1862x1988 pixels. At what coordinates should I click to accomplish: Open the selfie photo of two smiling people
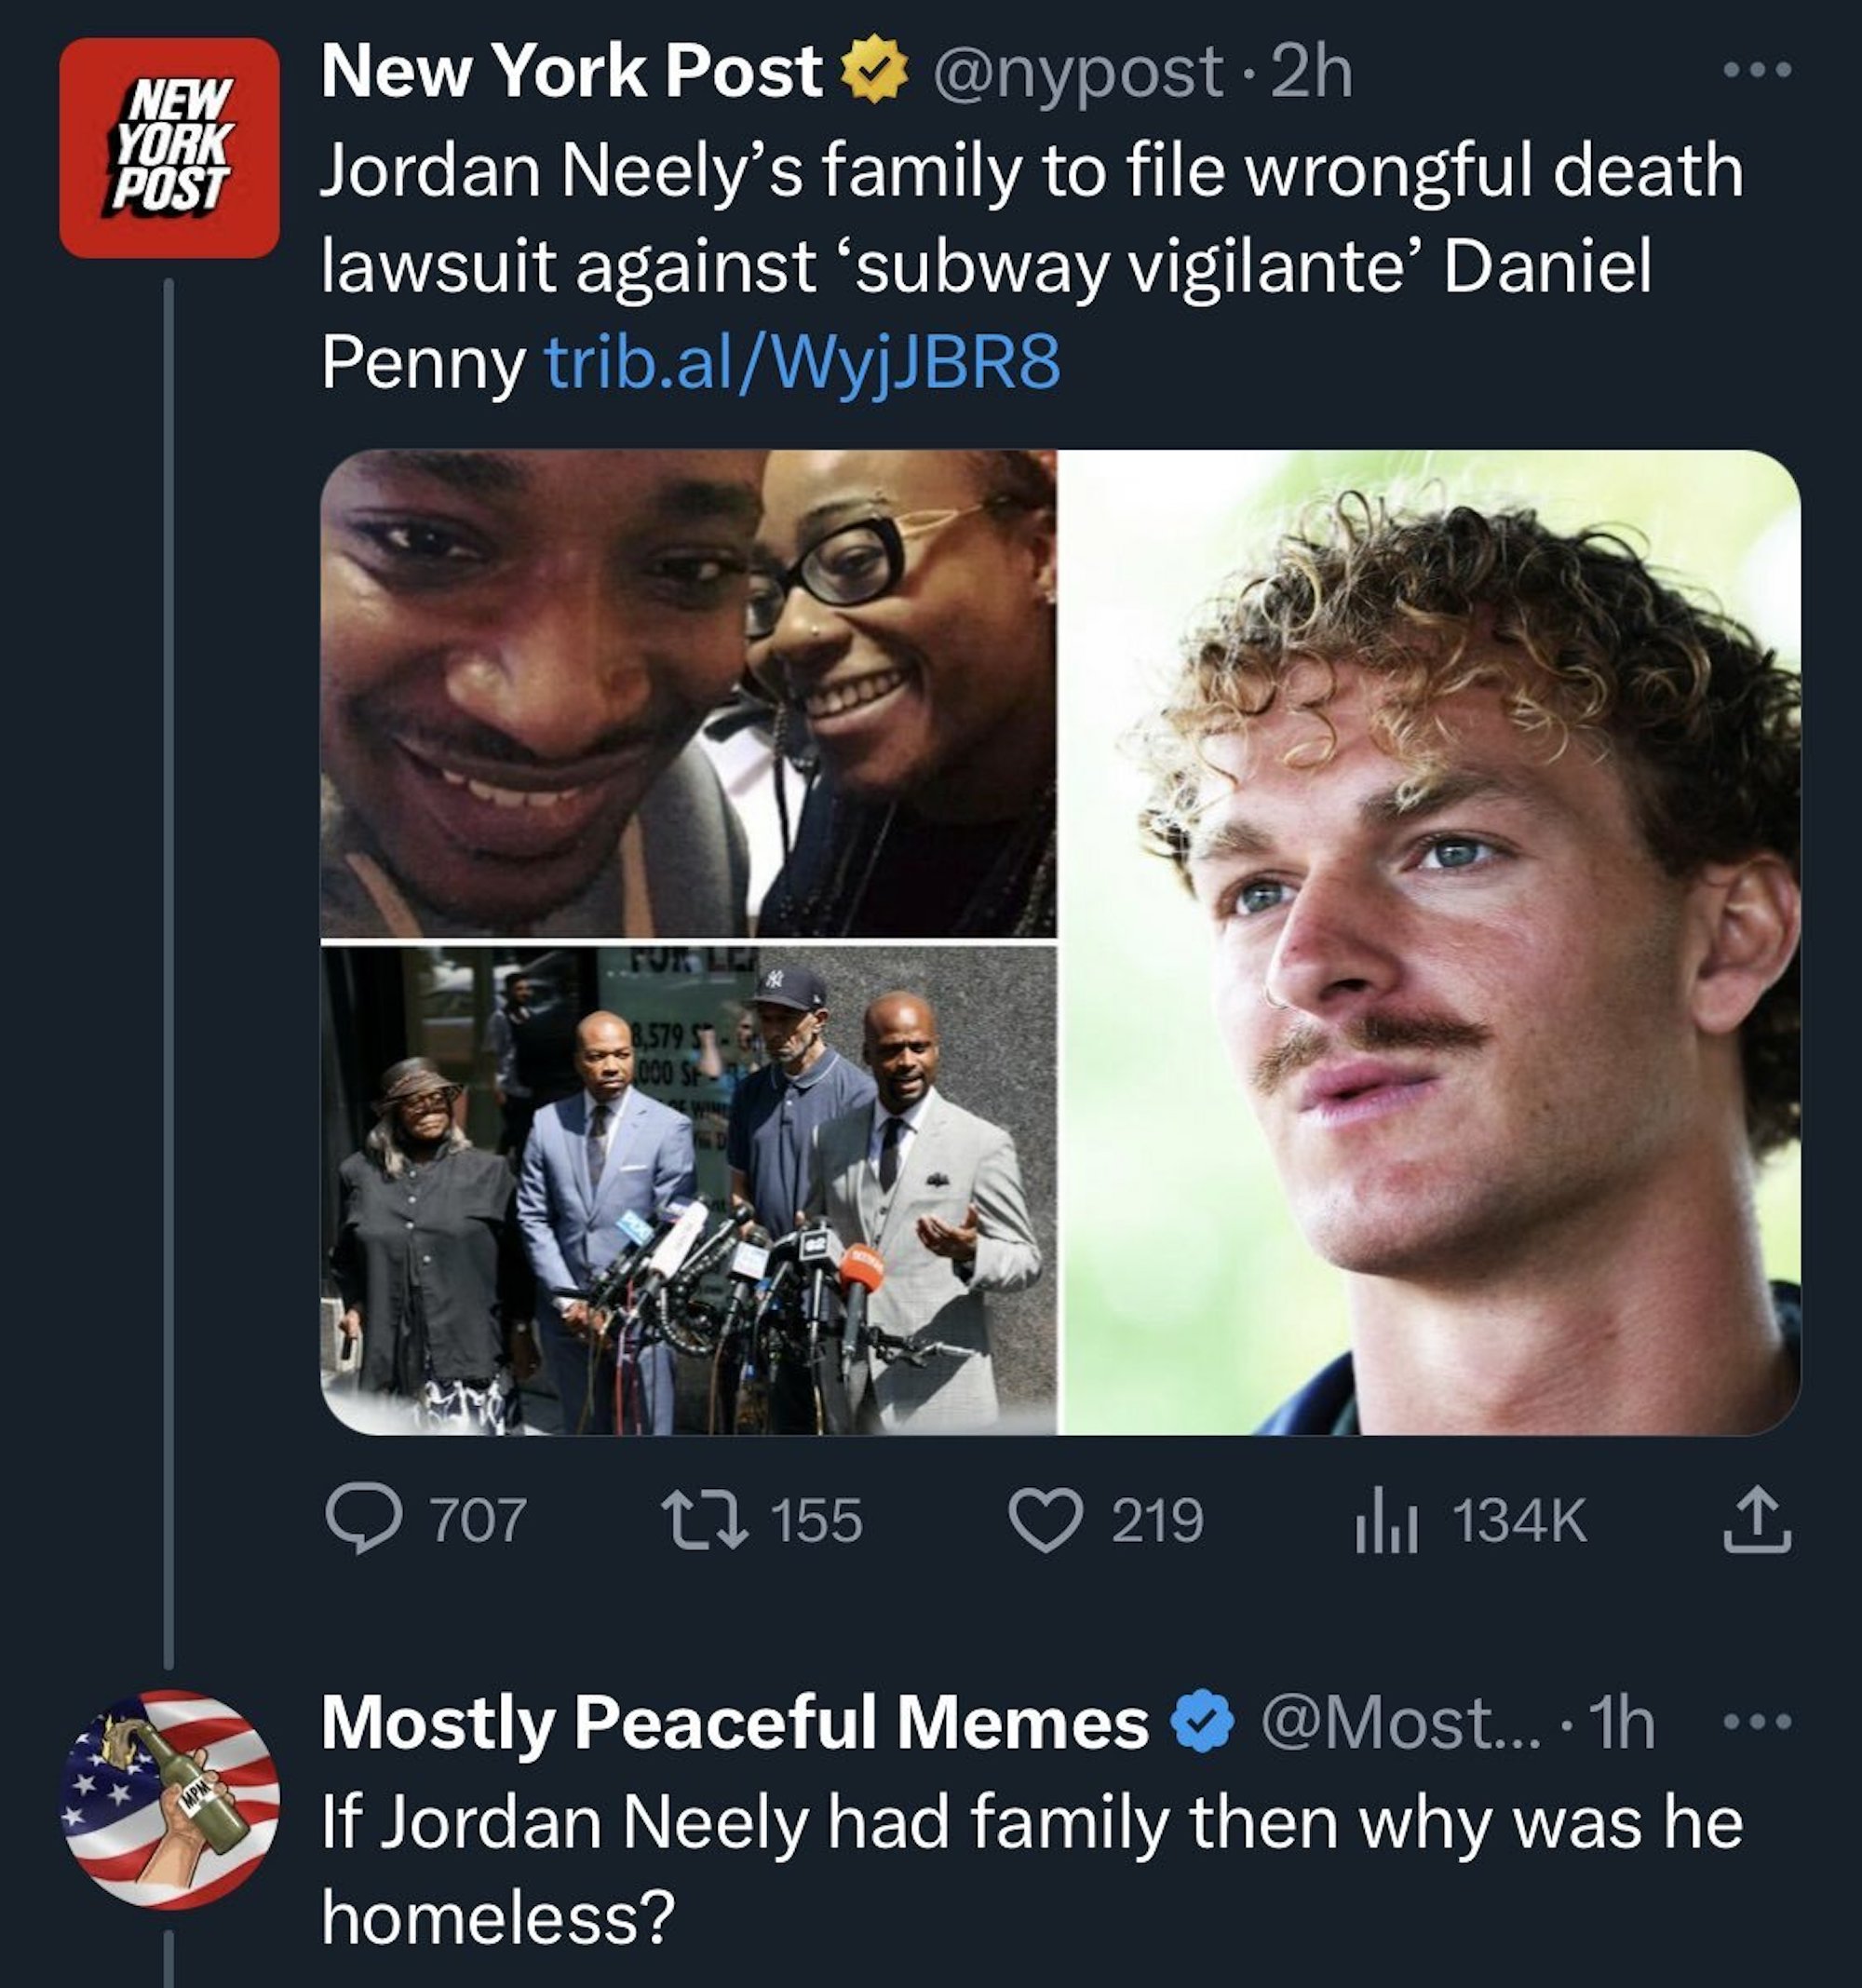click(x=688, y=693)
